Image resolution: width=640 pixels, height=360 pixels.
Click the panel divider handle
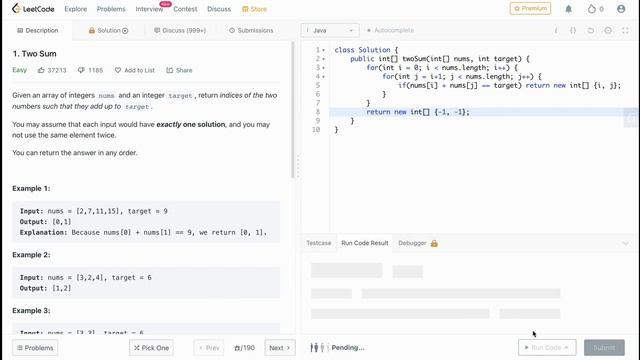tap(298, 166)
